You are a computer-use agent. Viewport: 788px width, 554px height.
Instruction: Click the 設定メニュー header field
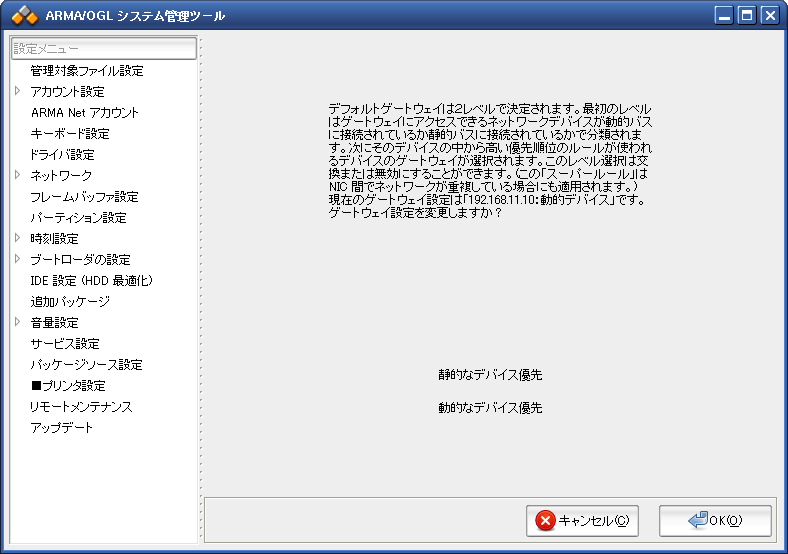click(104, 48)
